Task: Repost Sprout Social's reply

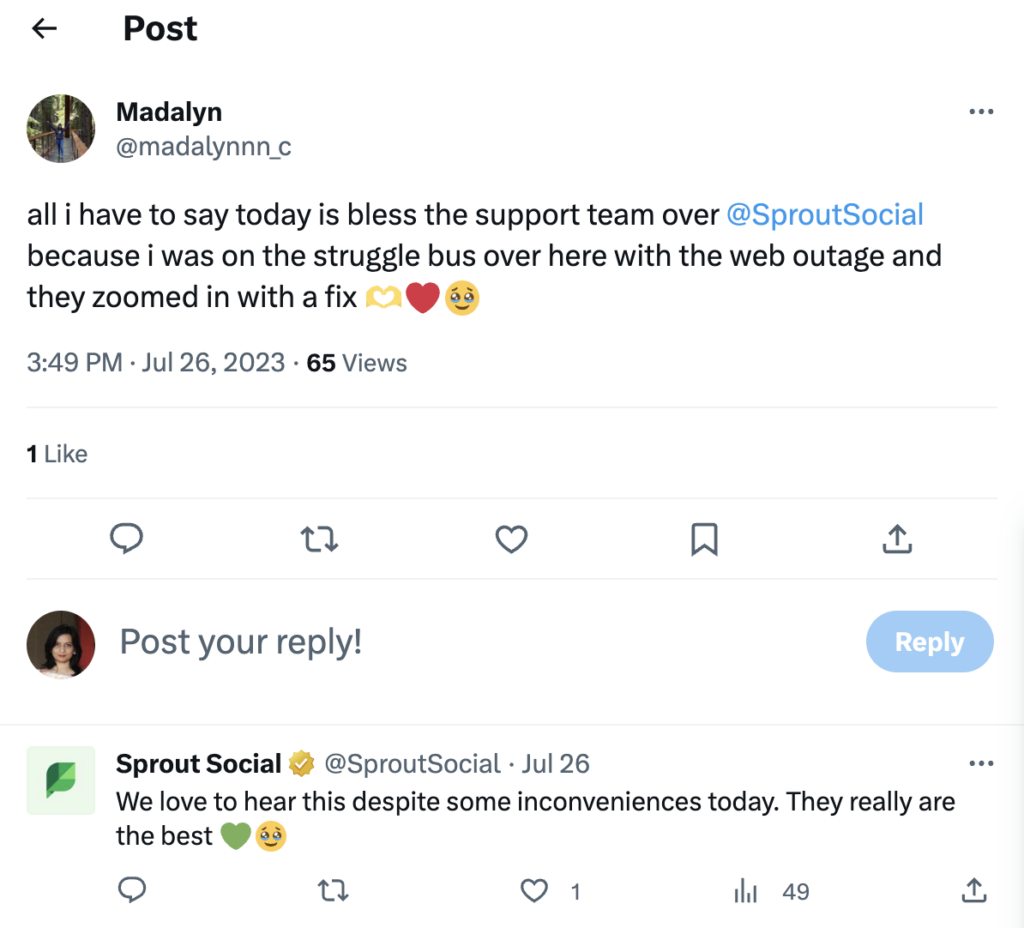Action: 332,890
